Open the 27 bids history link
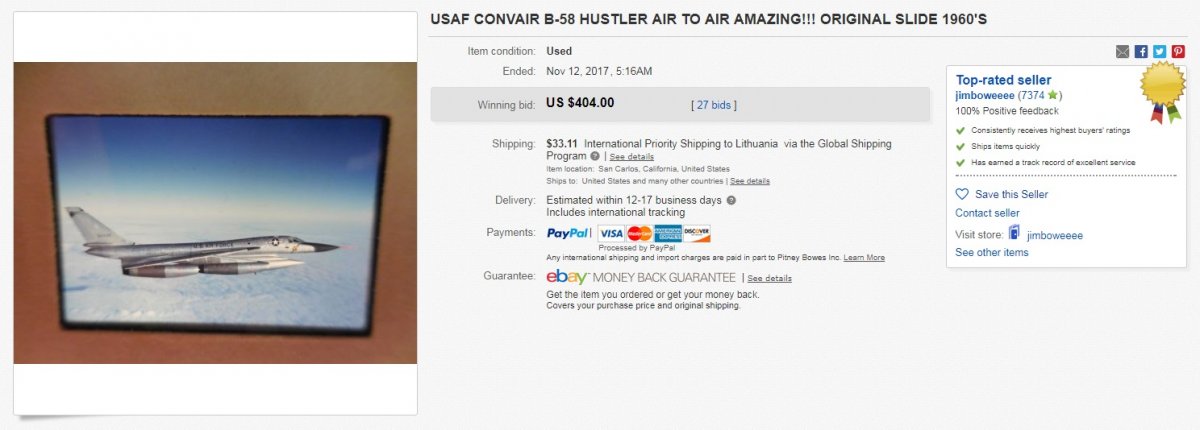The height and width of the screenshot is (430, 1200). 714,104
